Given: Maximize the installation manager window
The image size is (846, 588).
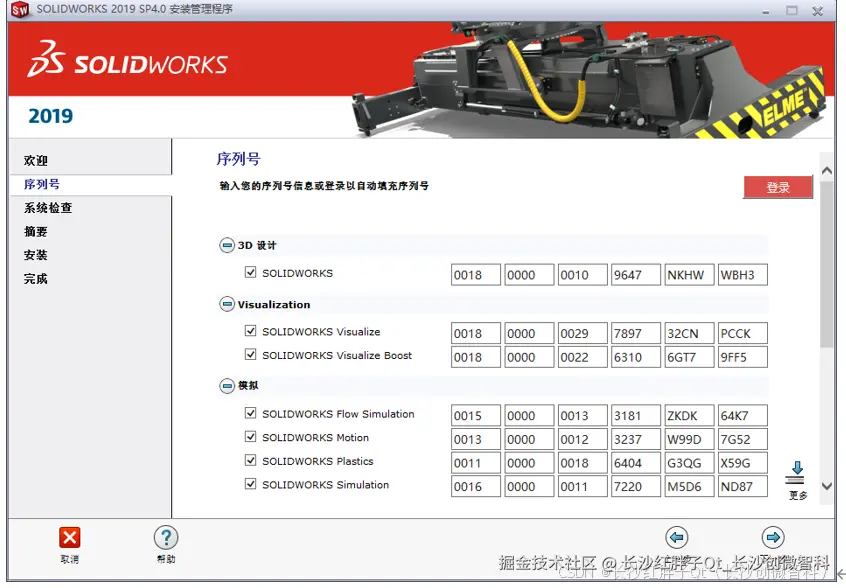Looking at the screenshot, I should point(792,10).
